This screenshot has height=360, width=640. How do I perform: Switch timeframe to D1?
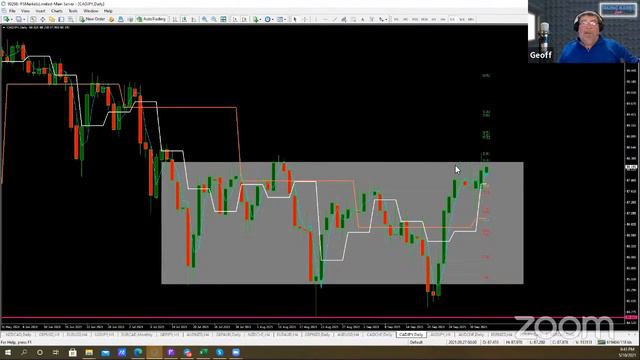tap(452, 19)
